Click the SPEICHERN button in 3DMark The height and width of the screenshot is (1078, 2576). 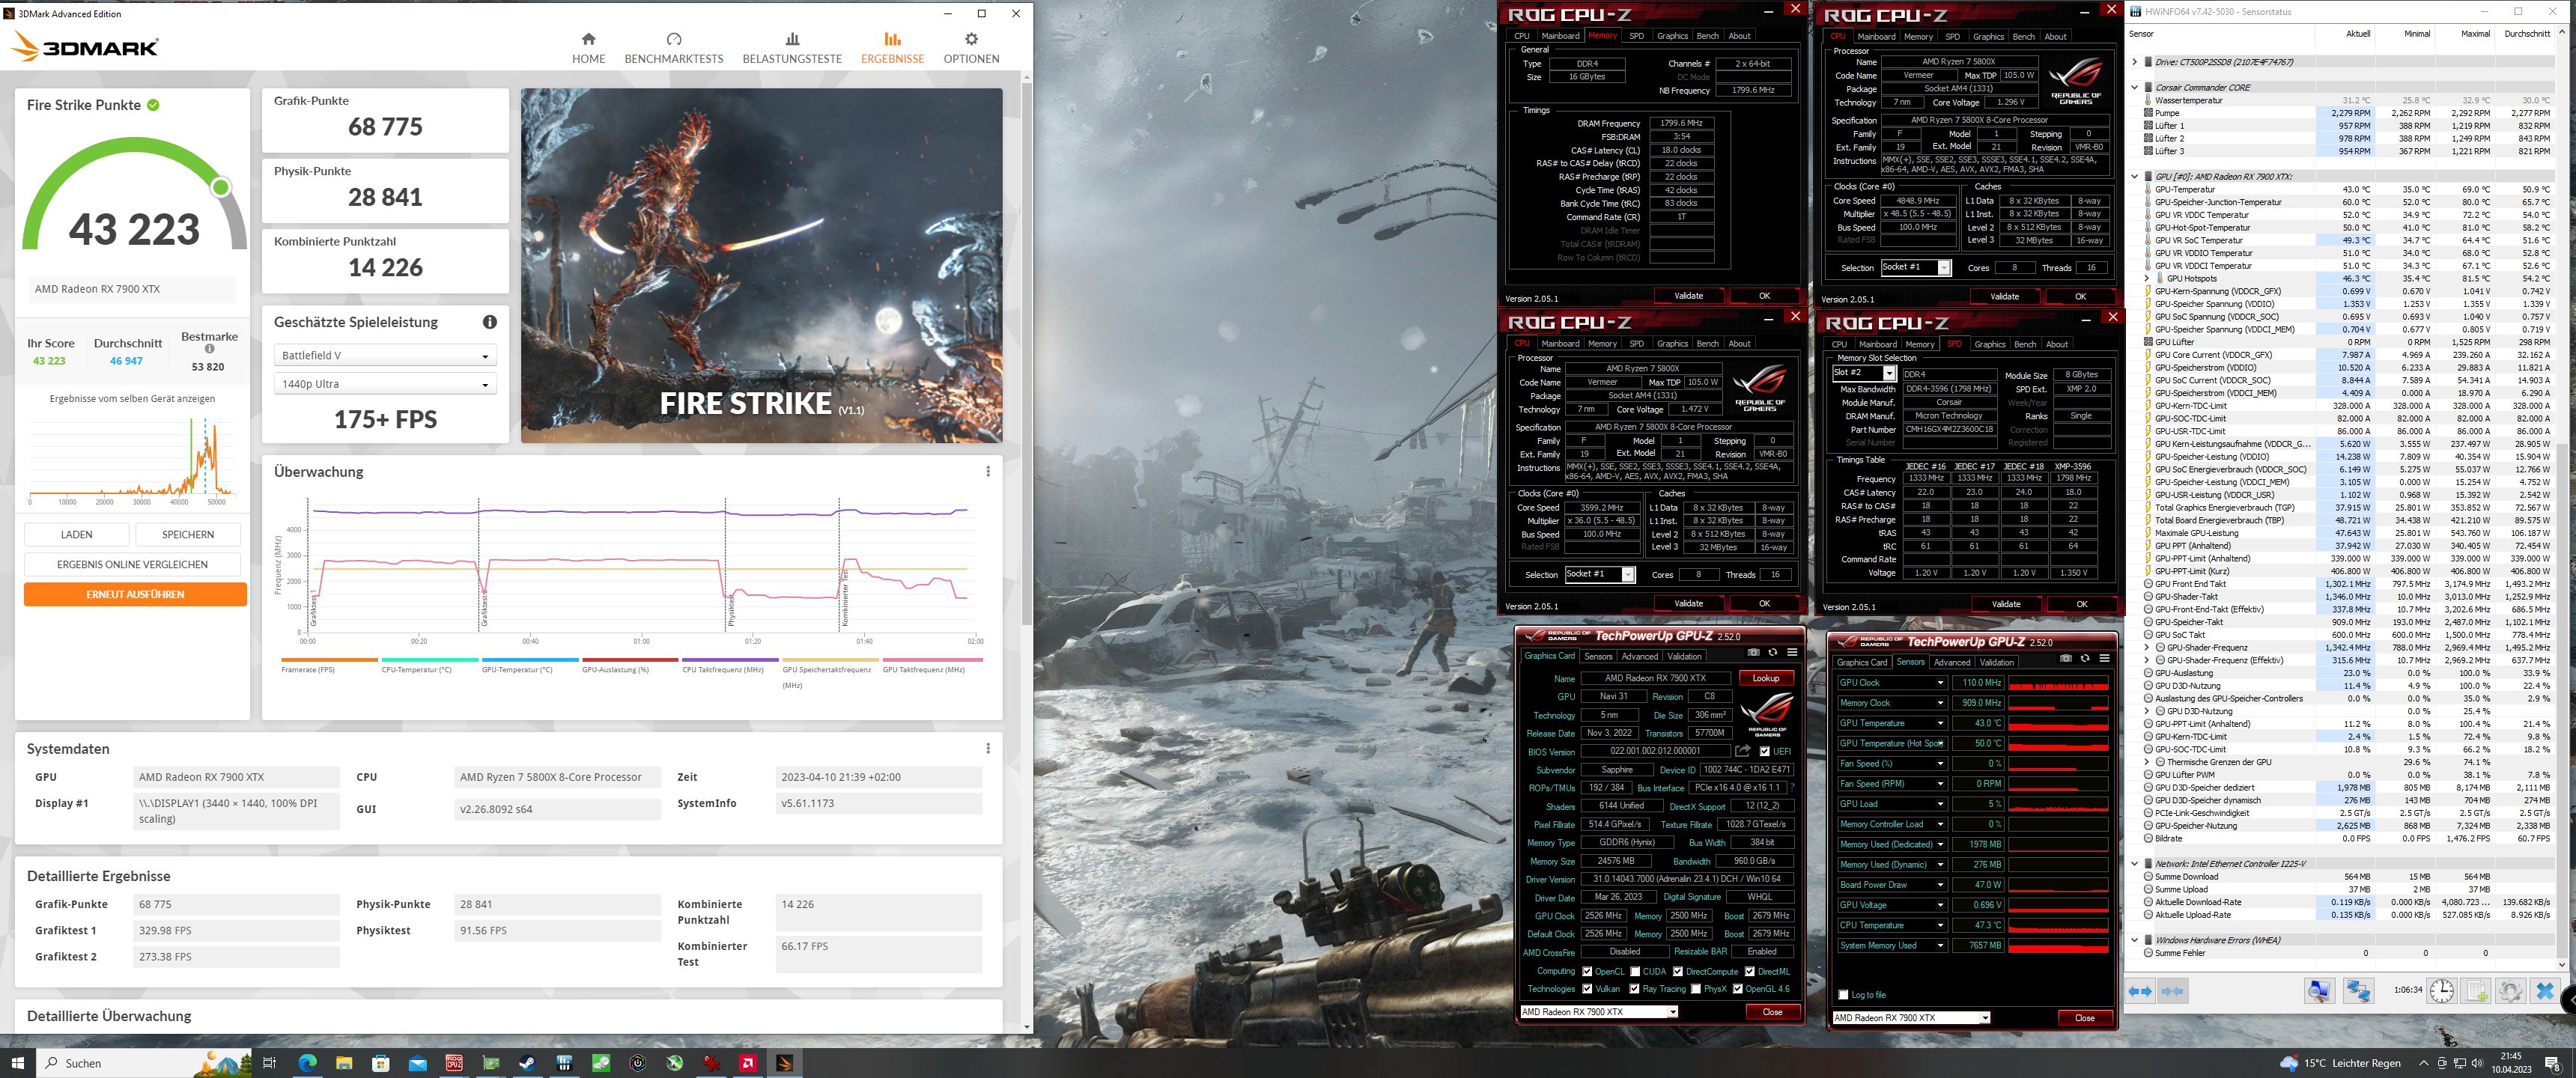pyautogui.click(x=188, y=534)
